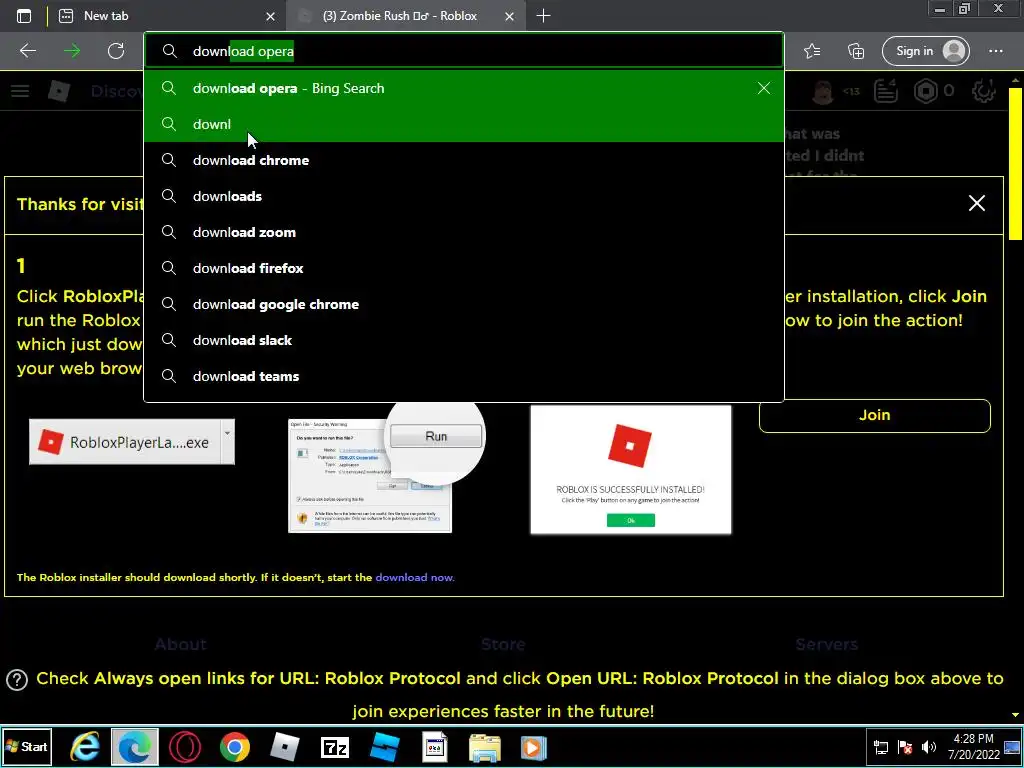Remove the download opera suggestion
The height and width of the screenshot is (768, 1024).
[x=763, y=88]
